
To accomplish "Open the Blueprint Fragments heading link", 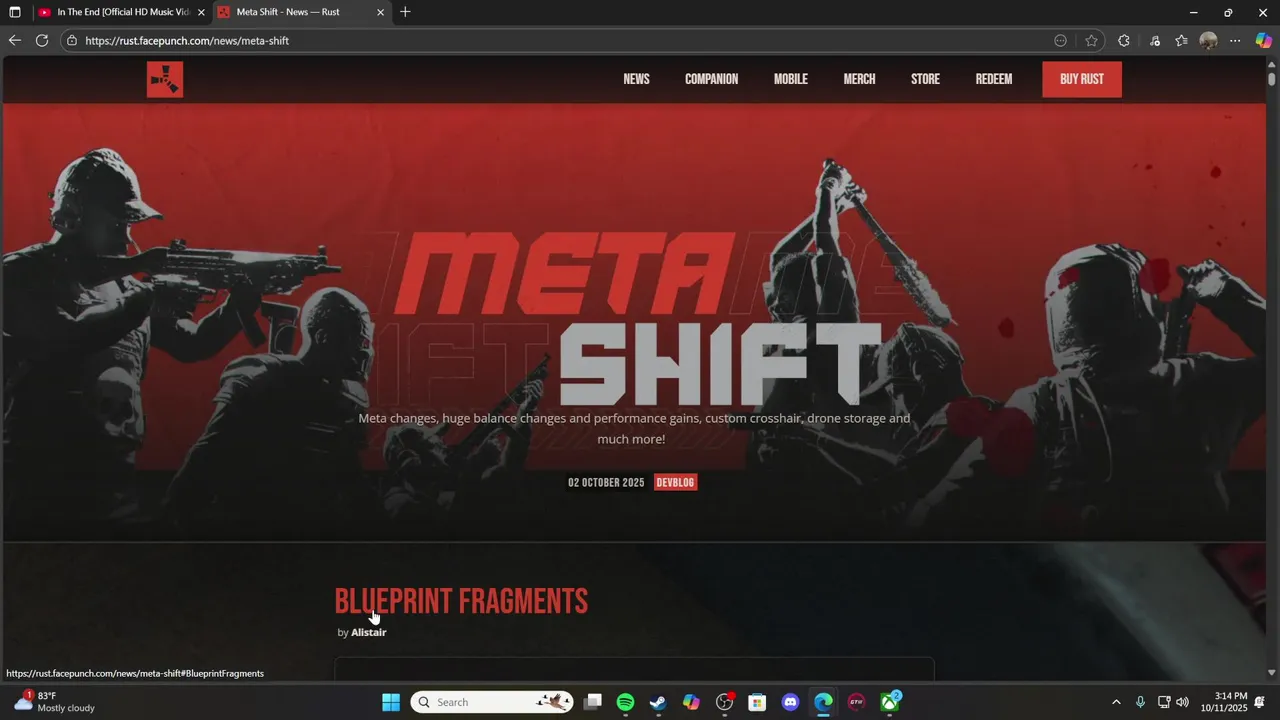I will (461, 601).
